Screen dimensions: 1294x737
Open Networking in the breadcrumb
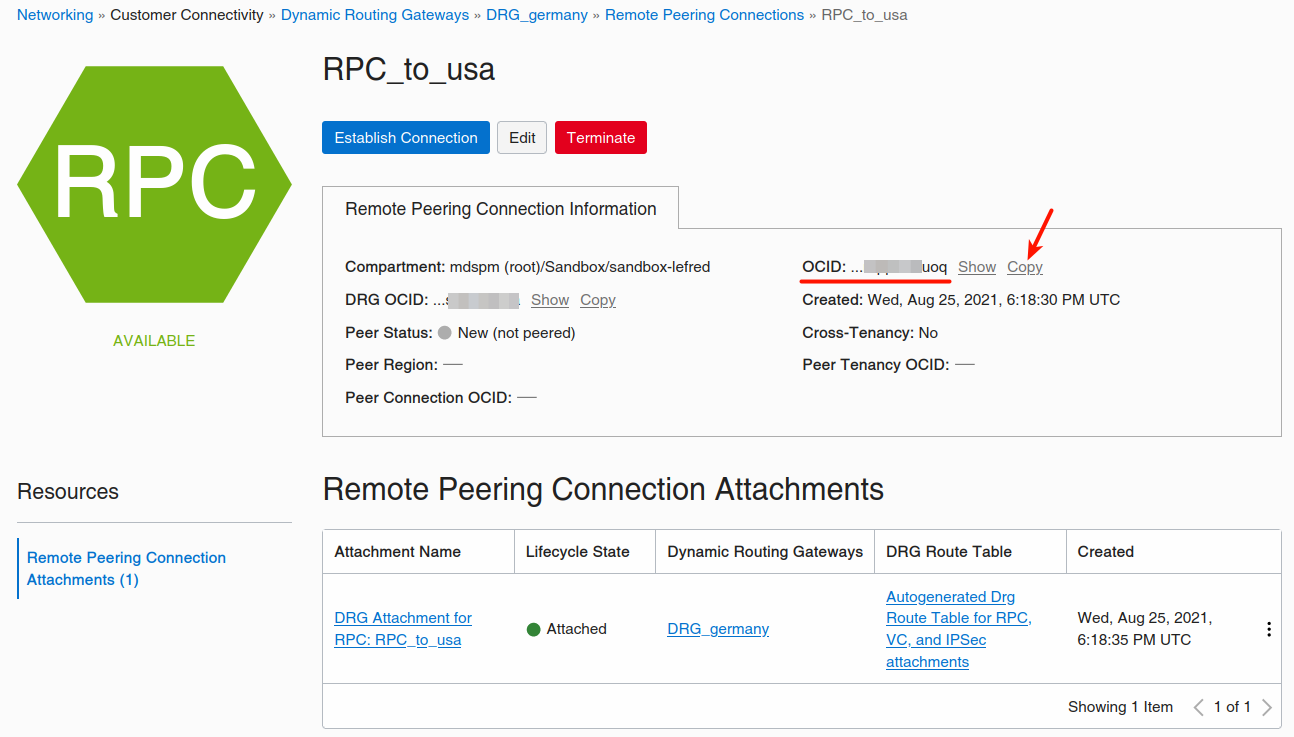pos(55,15)
